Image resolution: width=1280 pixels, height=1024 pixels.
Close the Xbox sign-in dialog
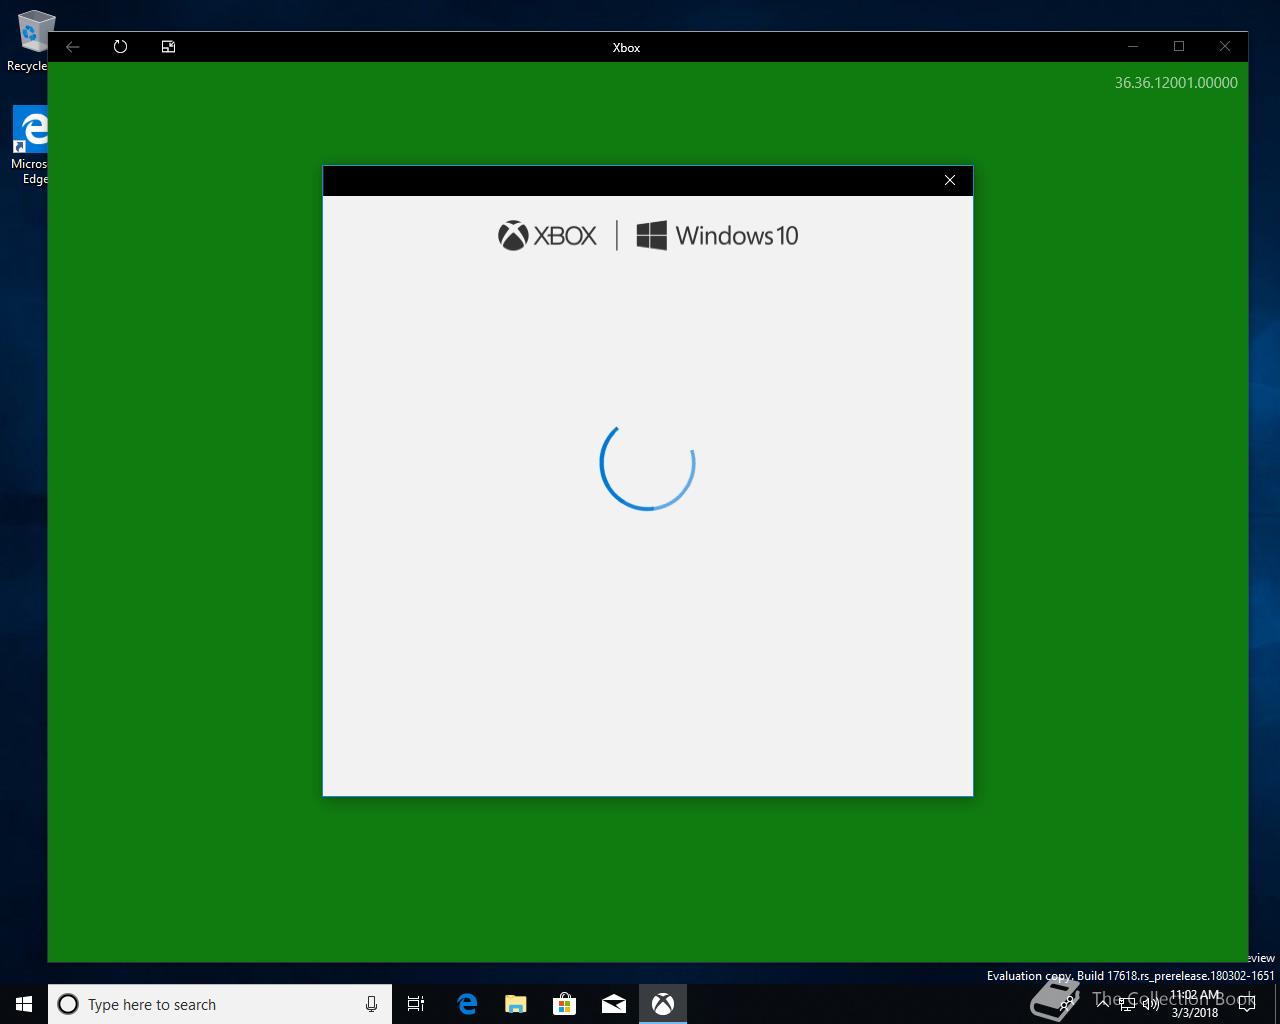pyautogui.click(x=950, y=181)
